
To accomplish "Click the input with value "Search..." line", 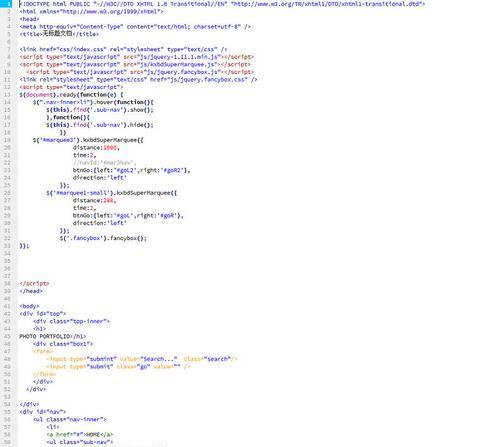I will (142, 359).
